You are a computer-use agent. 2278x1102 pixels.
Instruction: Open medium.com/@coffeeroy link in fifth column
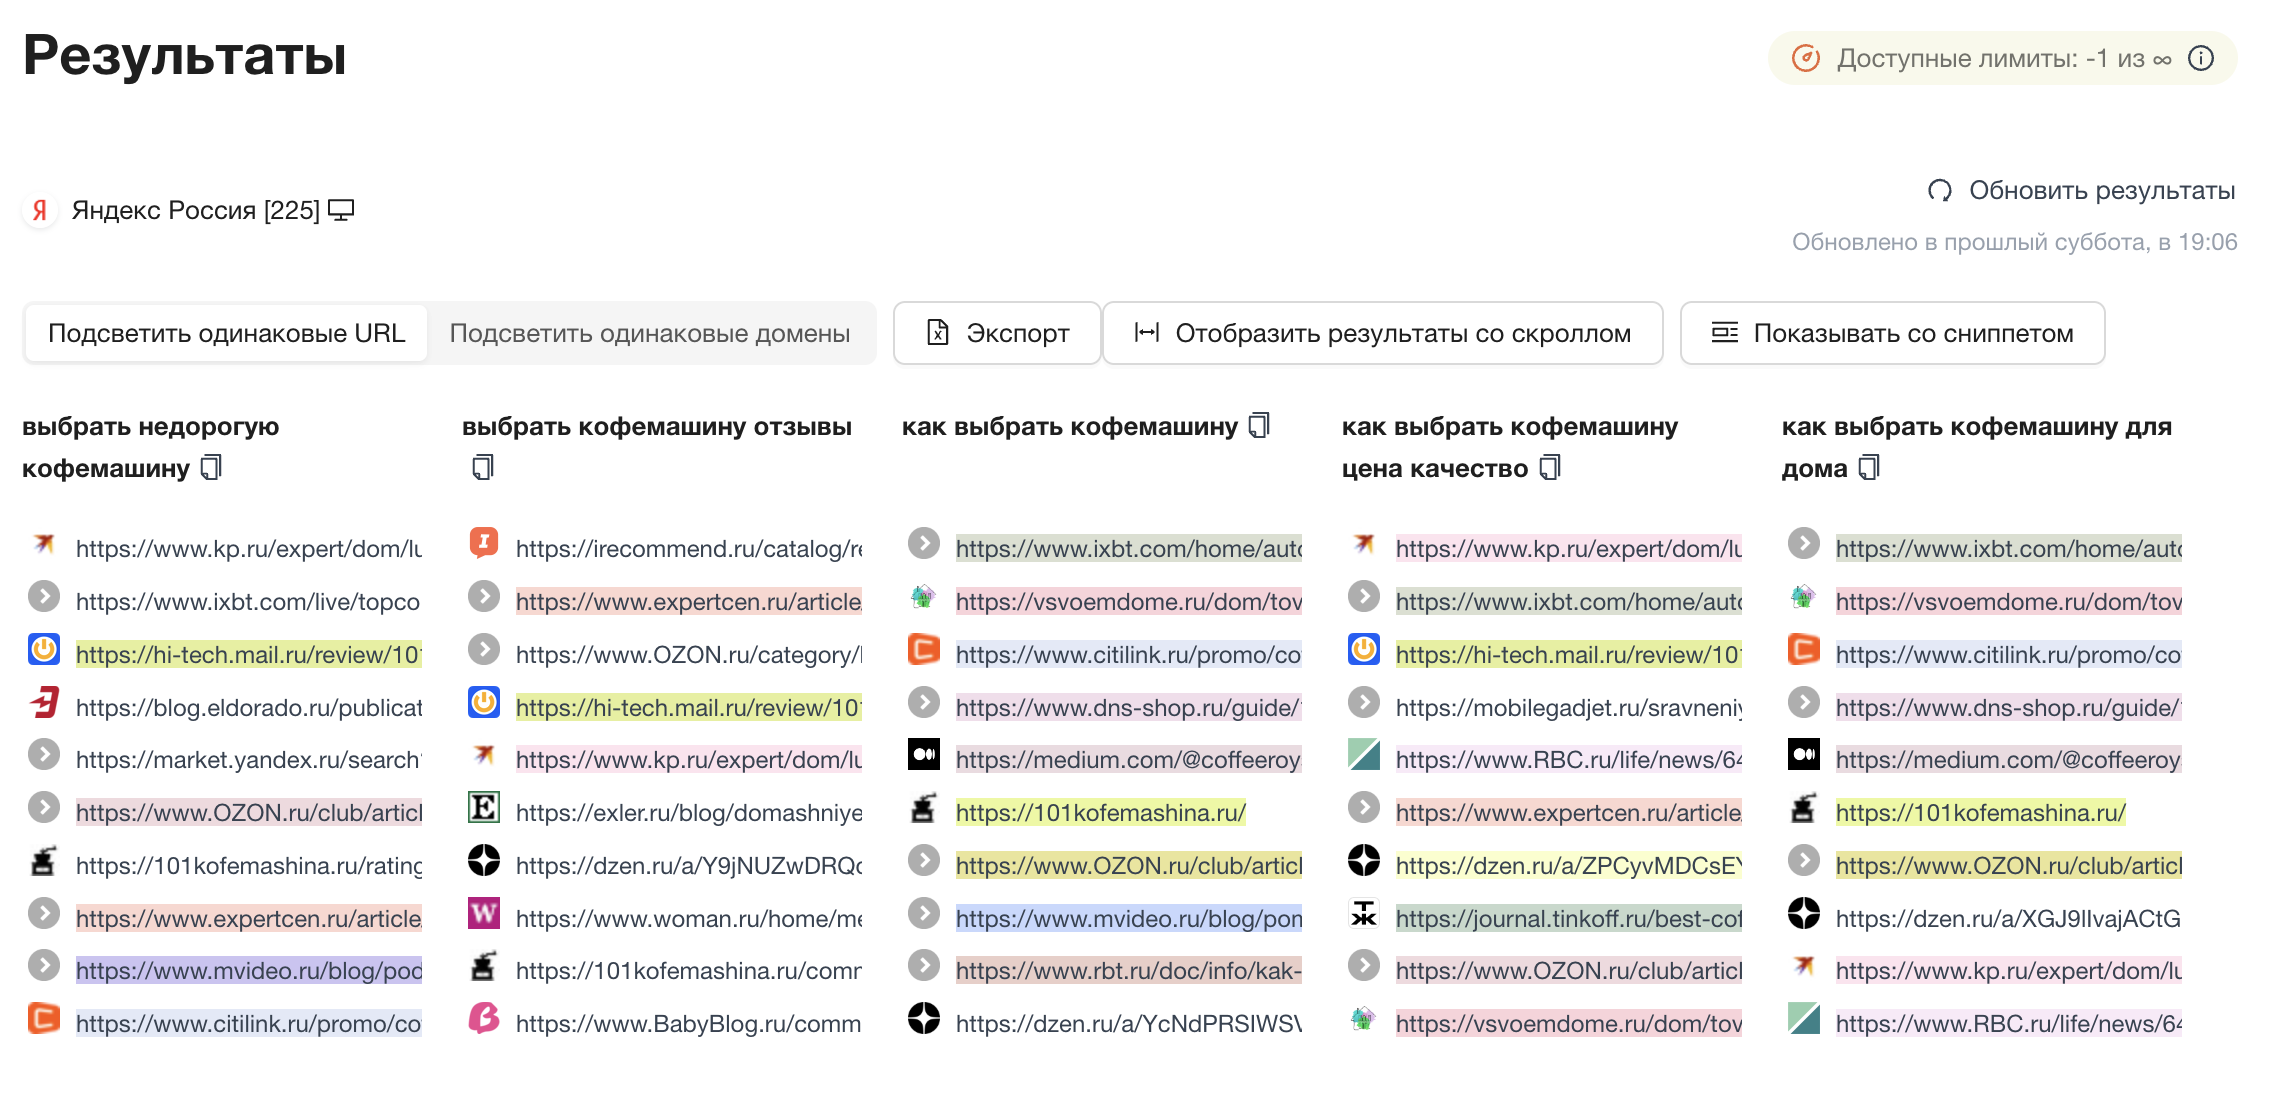(x=2009, y=759)
